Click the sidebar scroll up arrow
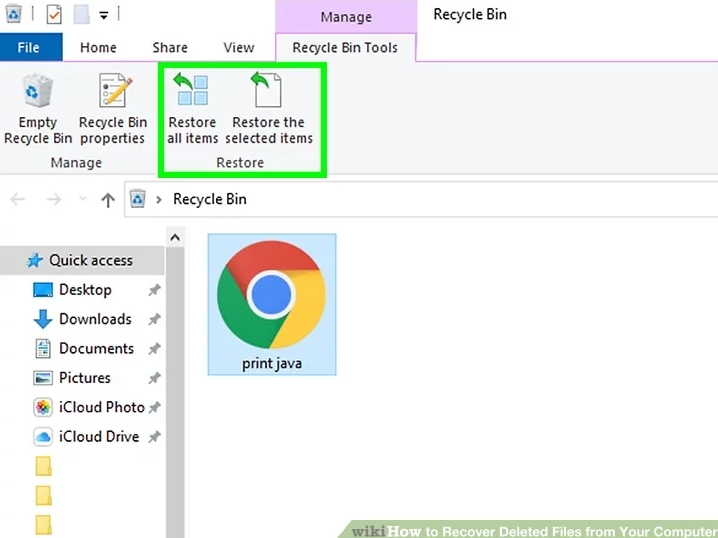 click(x=175, y=237)
